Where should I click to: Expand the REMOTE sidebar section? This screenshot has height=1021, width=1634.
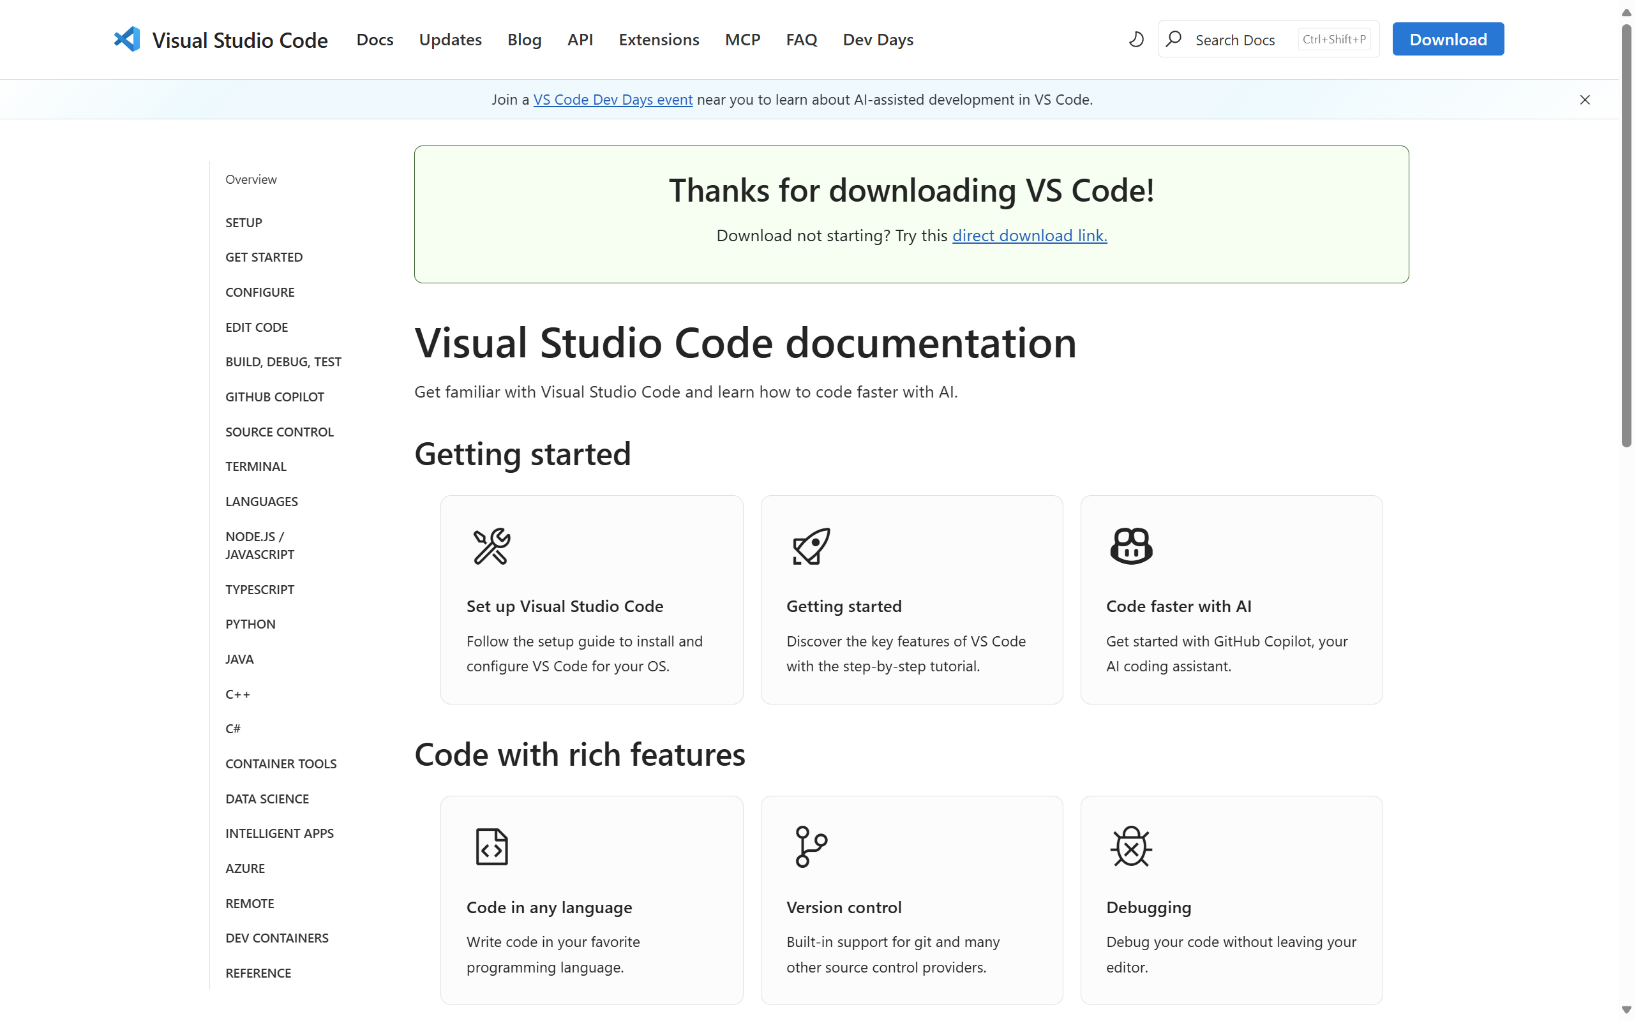click(250, 904)
